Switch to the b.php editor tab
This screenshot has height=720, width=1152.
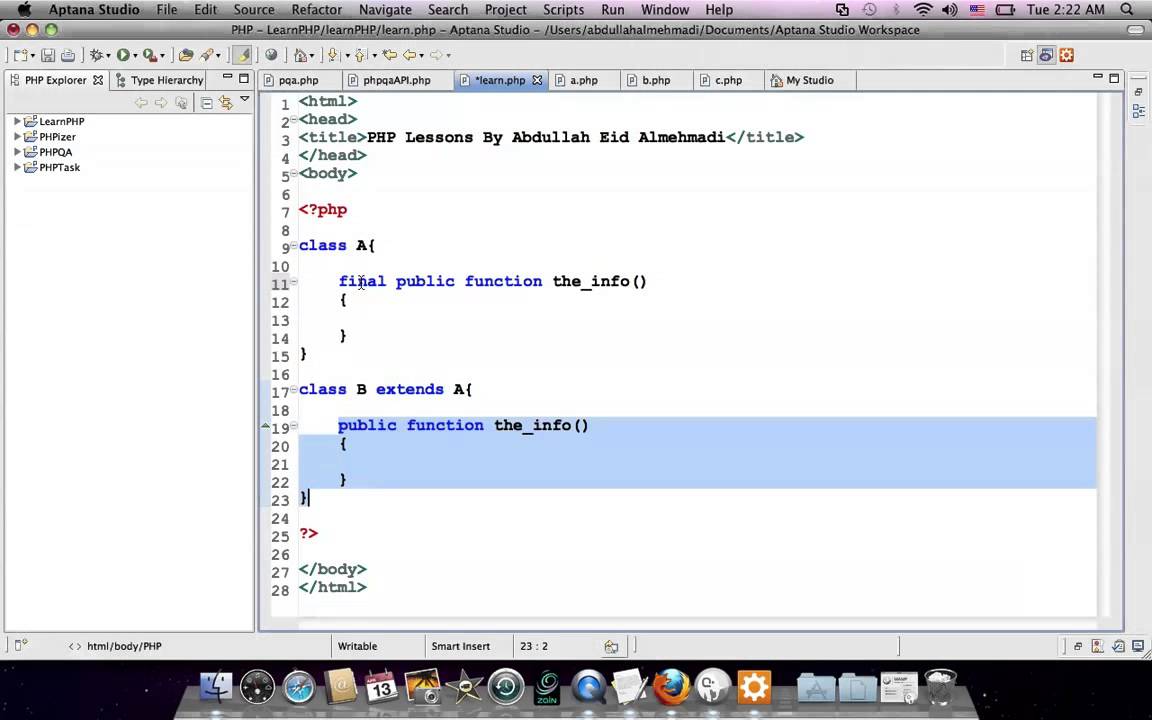[656, 80]
